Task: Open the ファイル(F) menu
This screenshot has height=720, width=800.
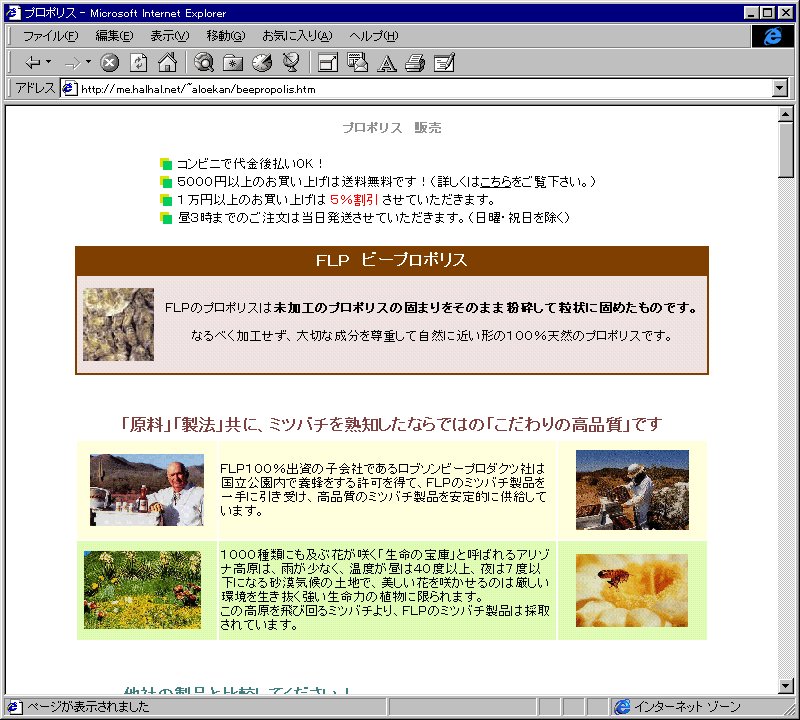Action: point(51,36)
